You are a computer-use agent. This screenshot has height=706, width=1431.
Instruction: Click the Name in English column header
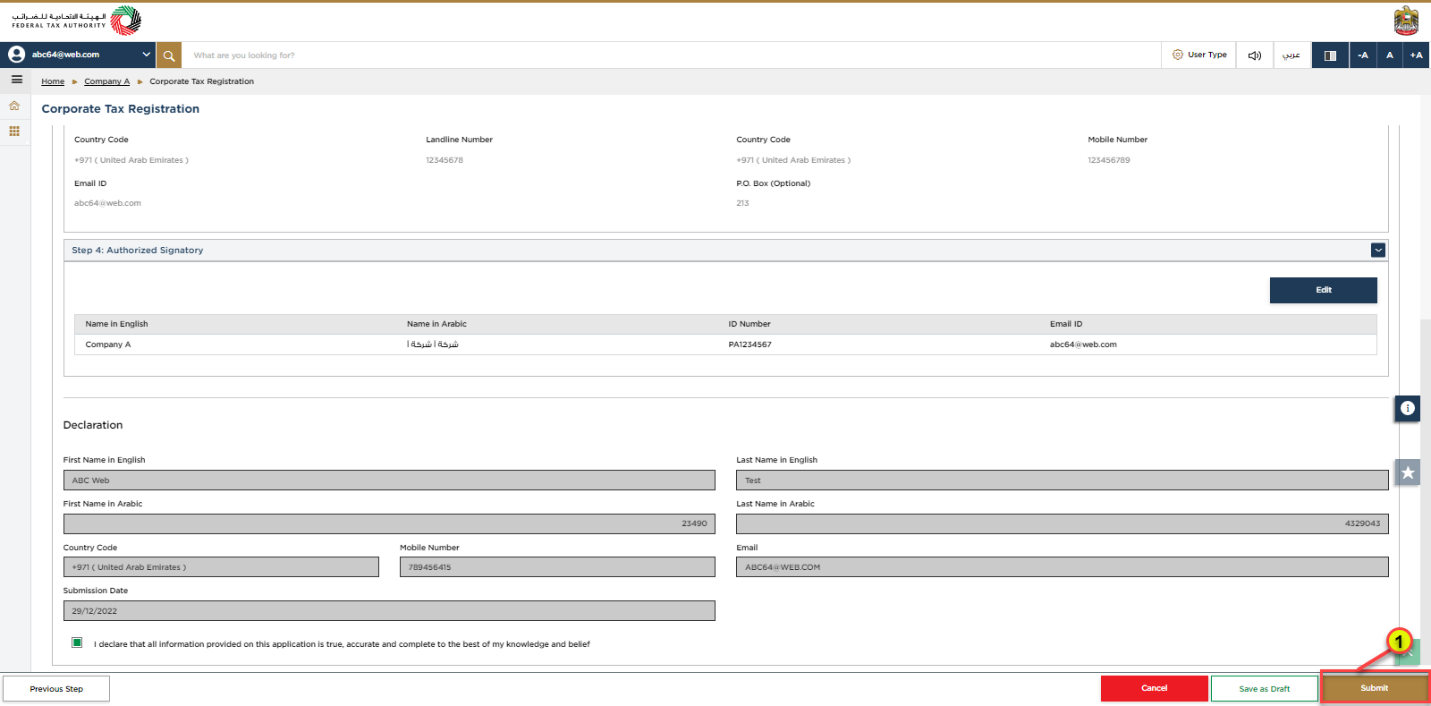117,324
